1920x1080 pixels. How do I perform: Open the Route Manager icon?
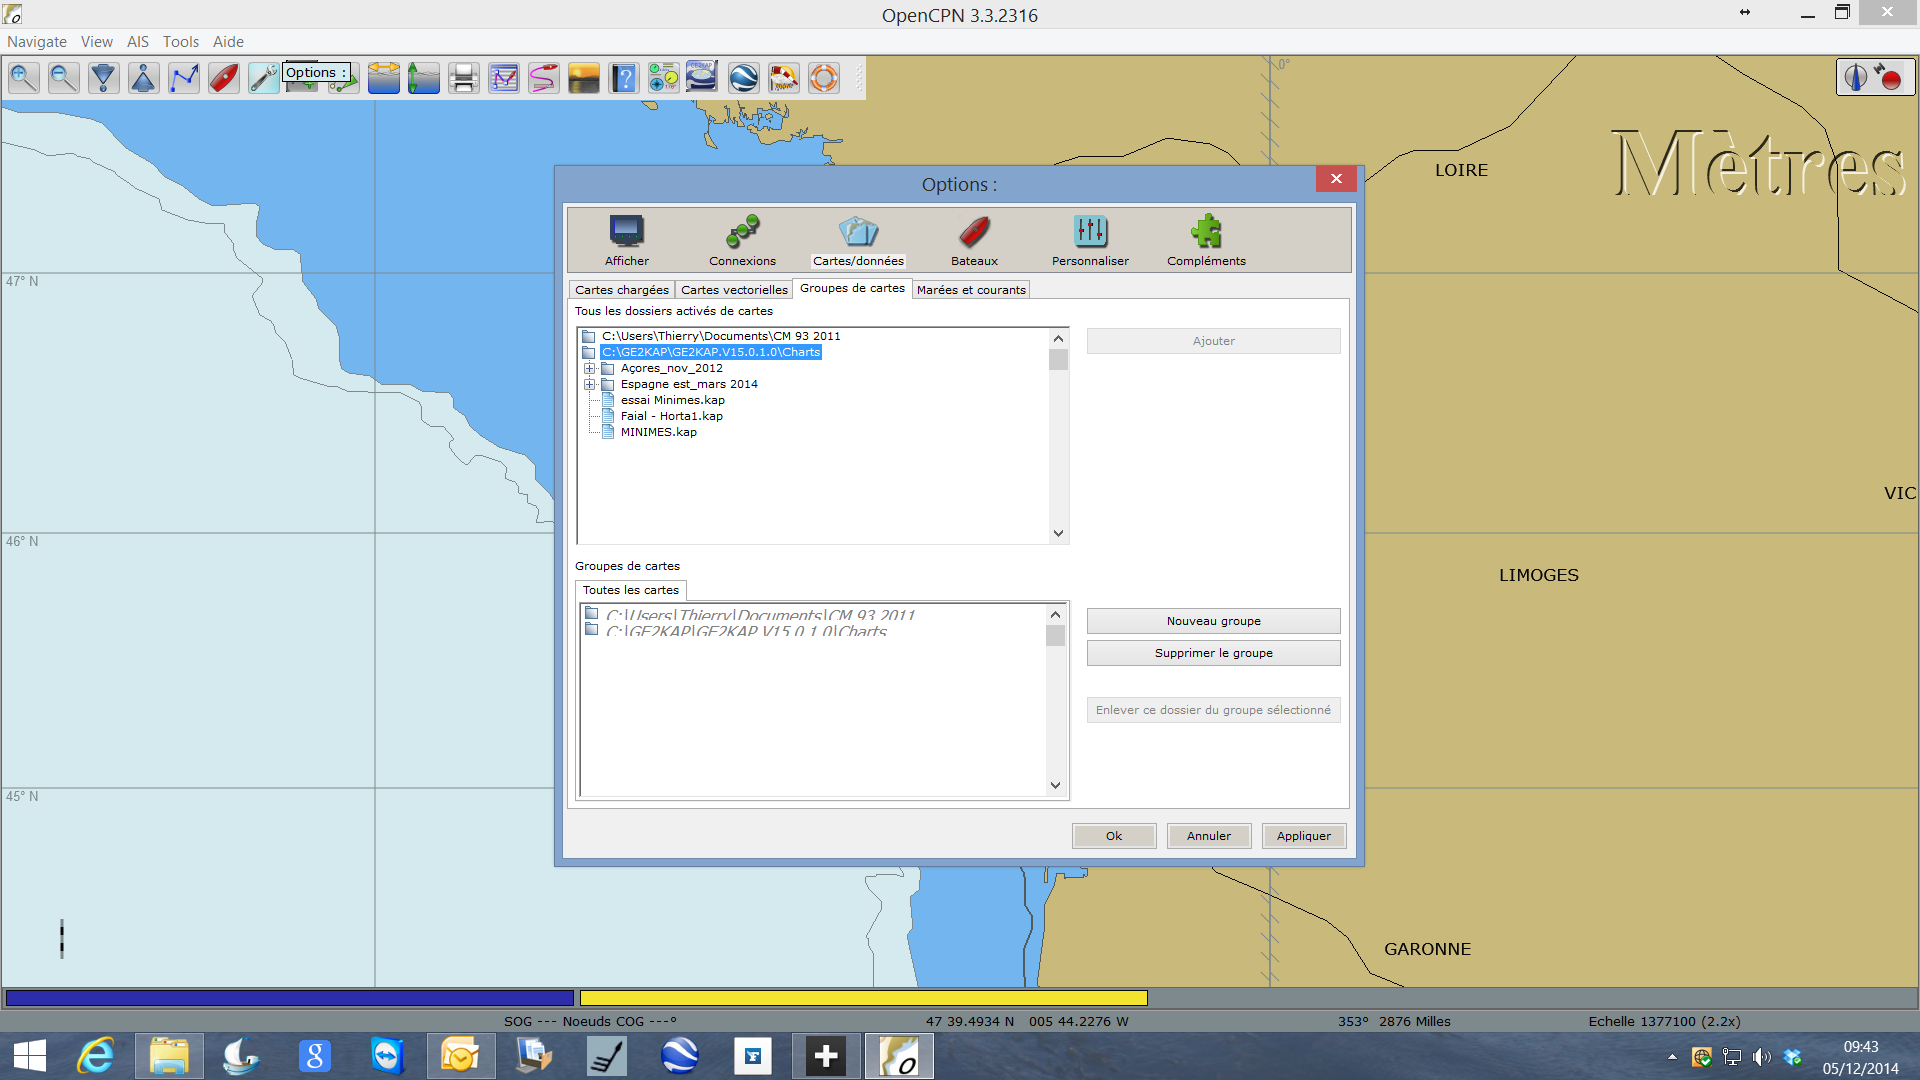504,78
